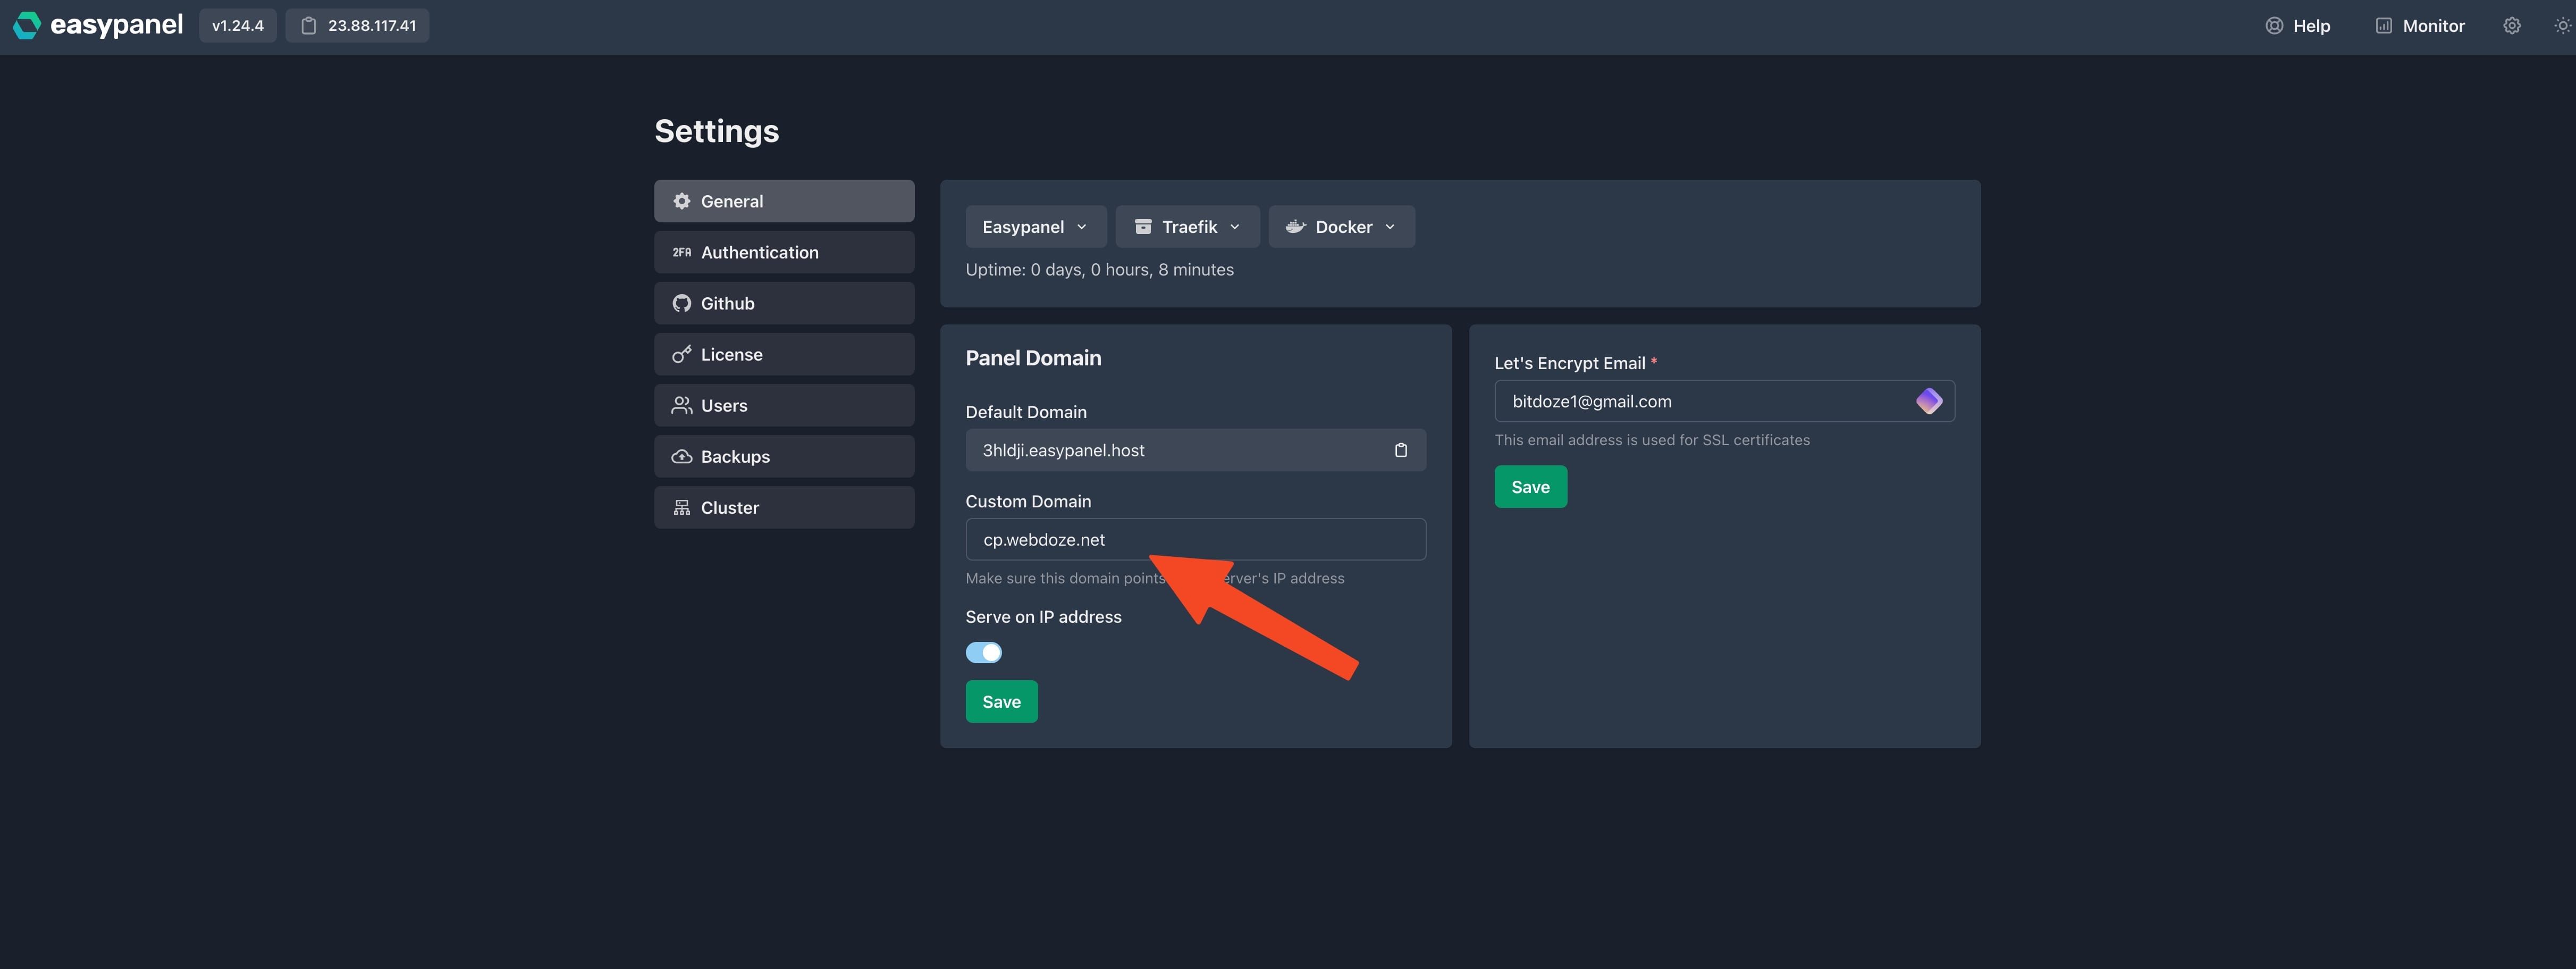Open the Users settings tab
Image resolution: width=2576 pixels, height=969 pixels.
tap(784, 405)
